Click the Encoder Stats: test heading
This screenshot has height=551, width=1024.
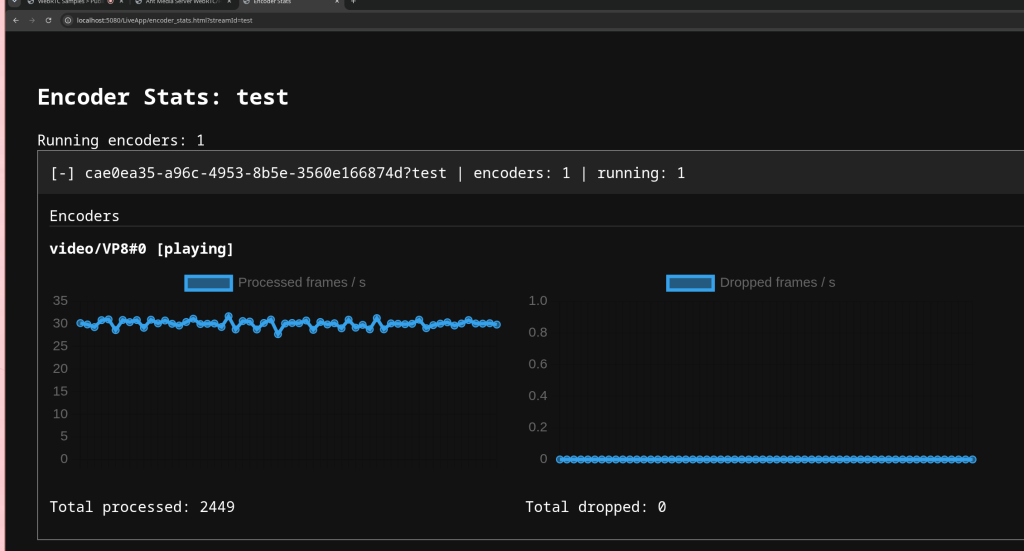[x=163, y=97]
